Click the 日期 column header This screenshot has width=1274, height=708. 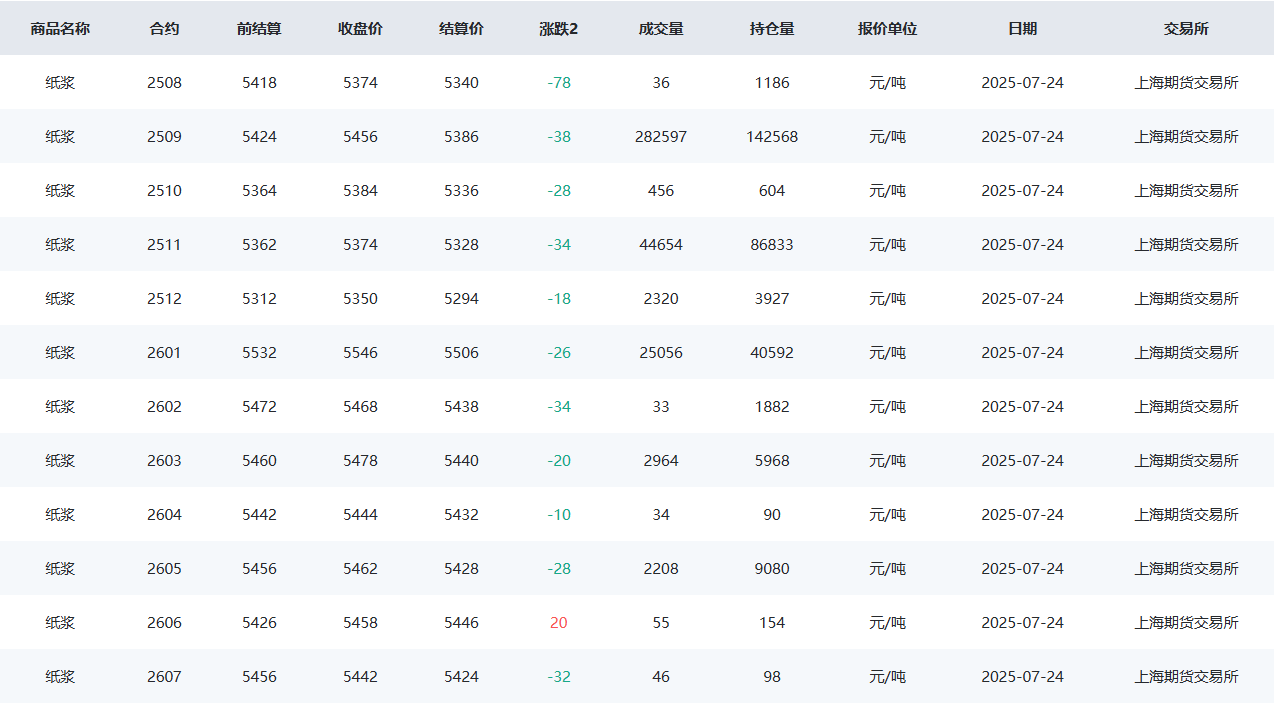(x=1022, y=29)
